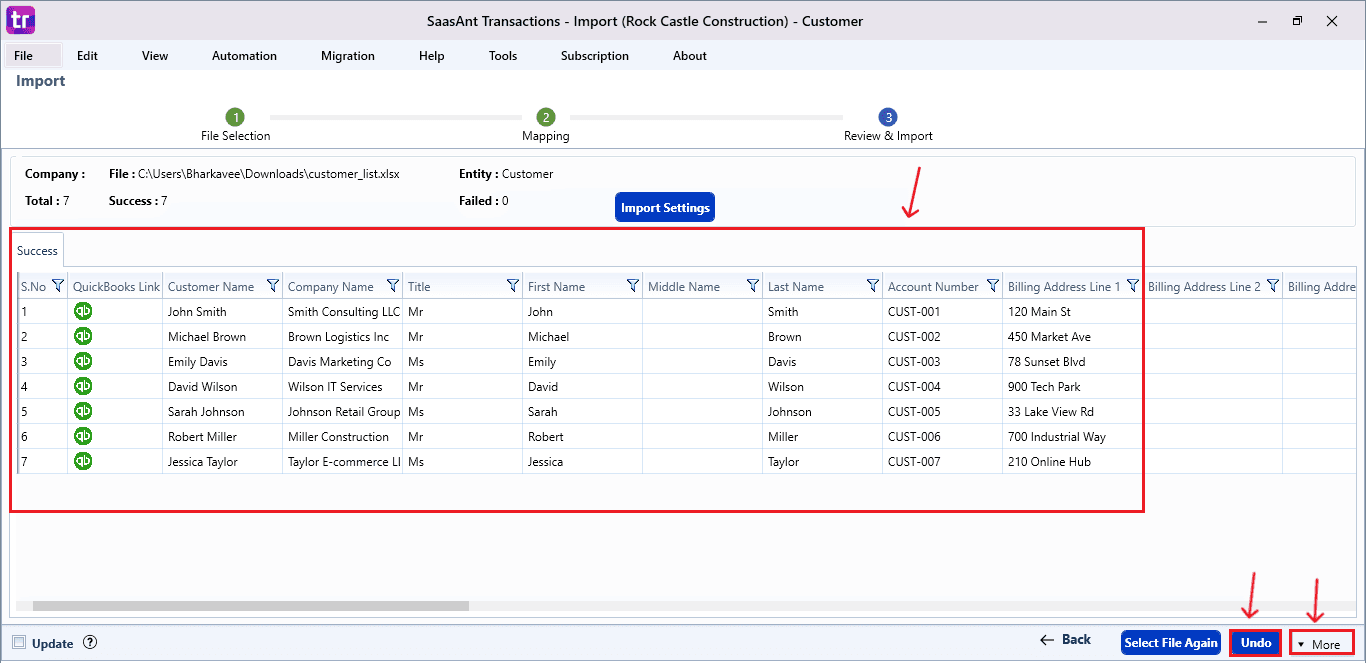The height and width of the screenshot is (663, 1366).
Task: Go to step 1 File Selection circle
Action: 235,118
